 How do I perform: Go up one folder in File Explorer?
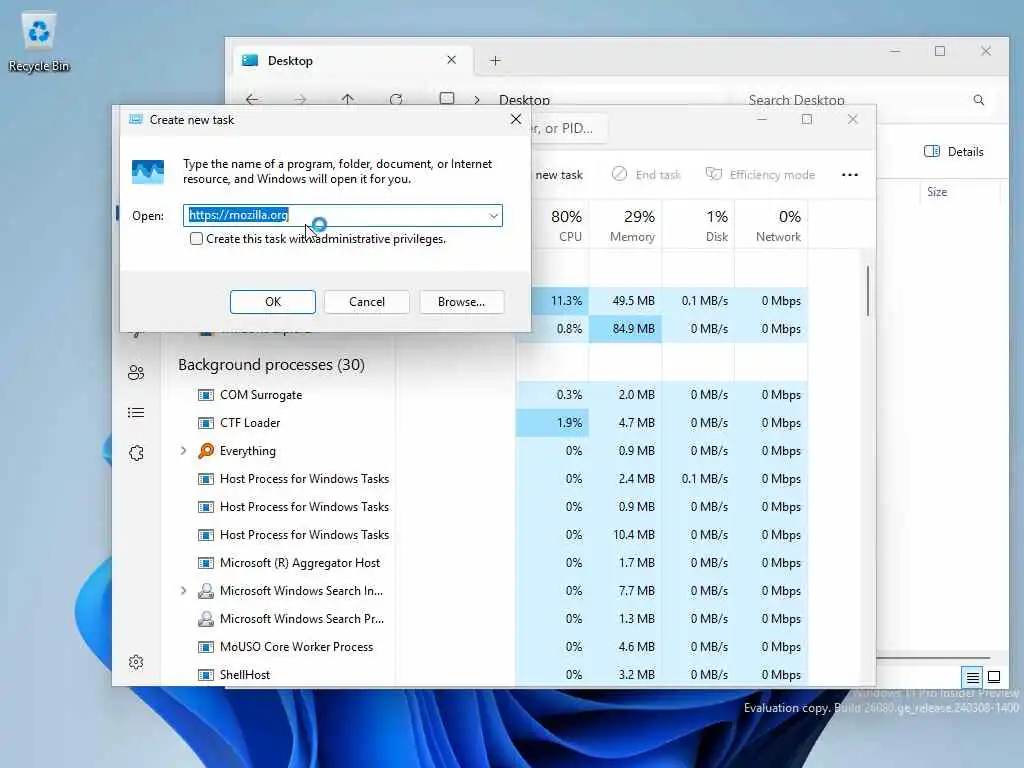pos(347,99)
